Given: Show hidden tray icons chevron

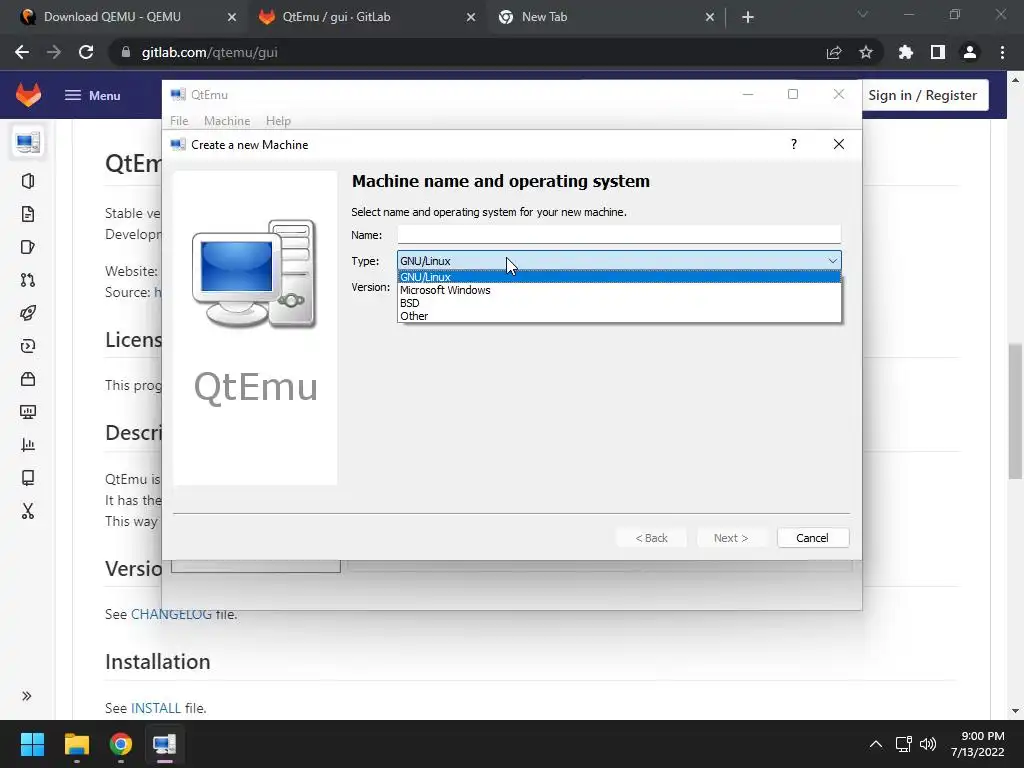Looking at the screenshot, I should (x=876, y=744).
